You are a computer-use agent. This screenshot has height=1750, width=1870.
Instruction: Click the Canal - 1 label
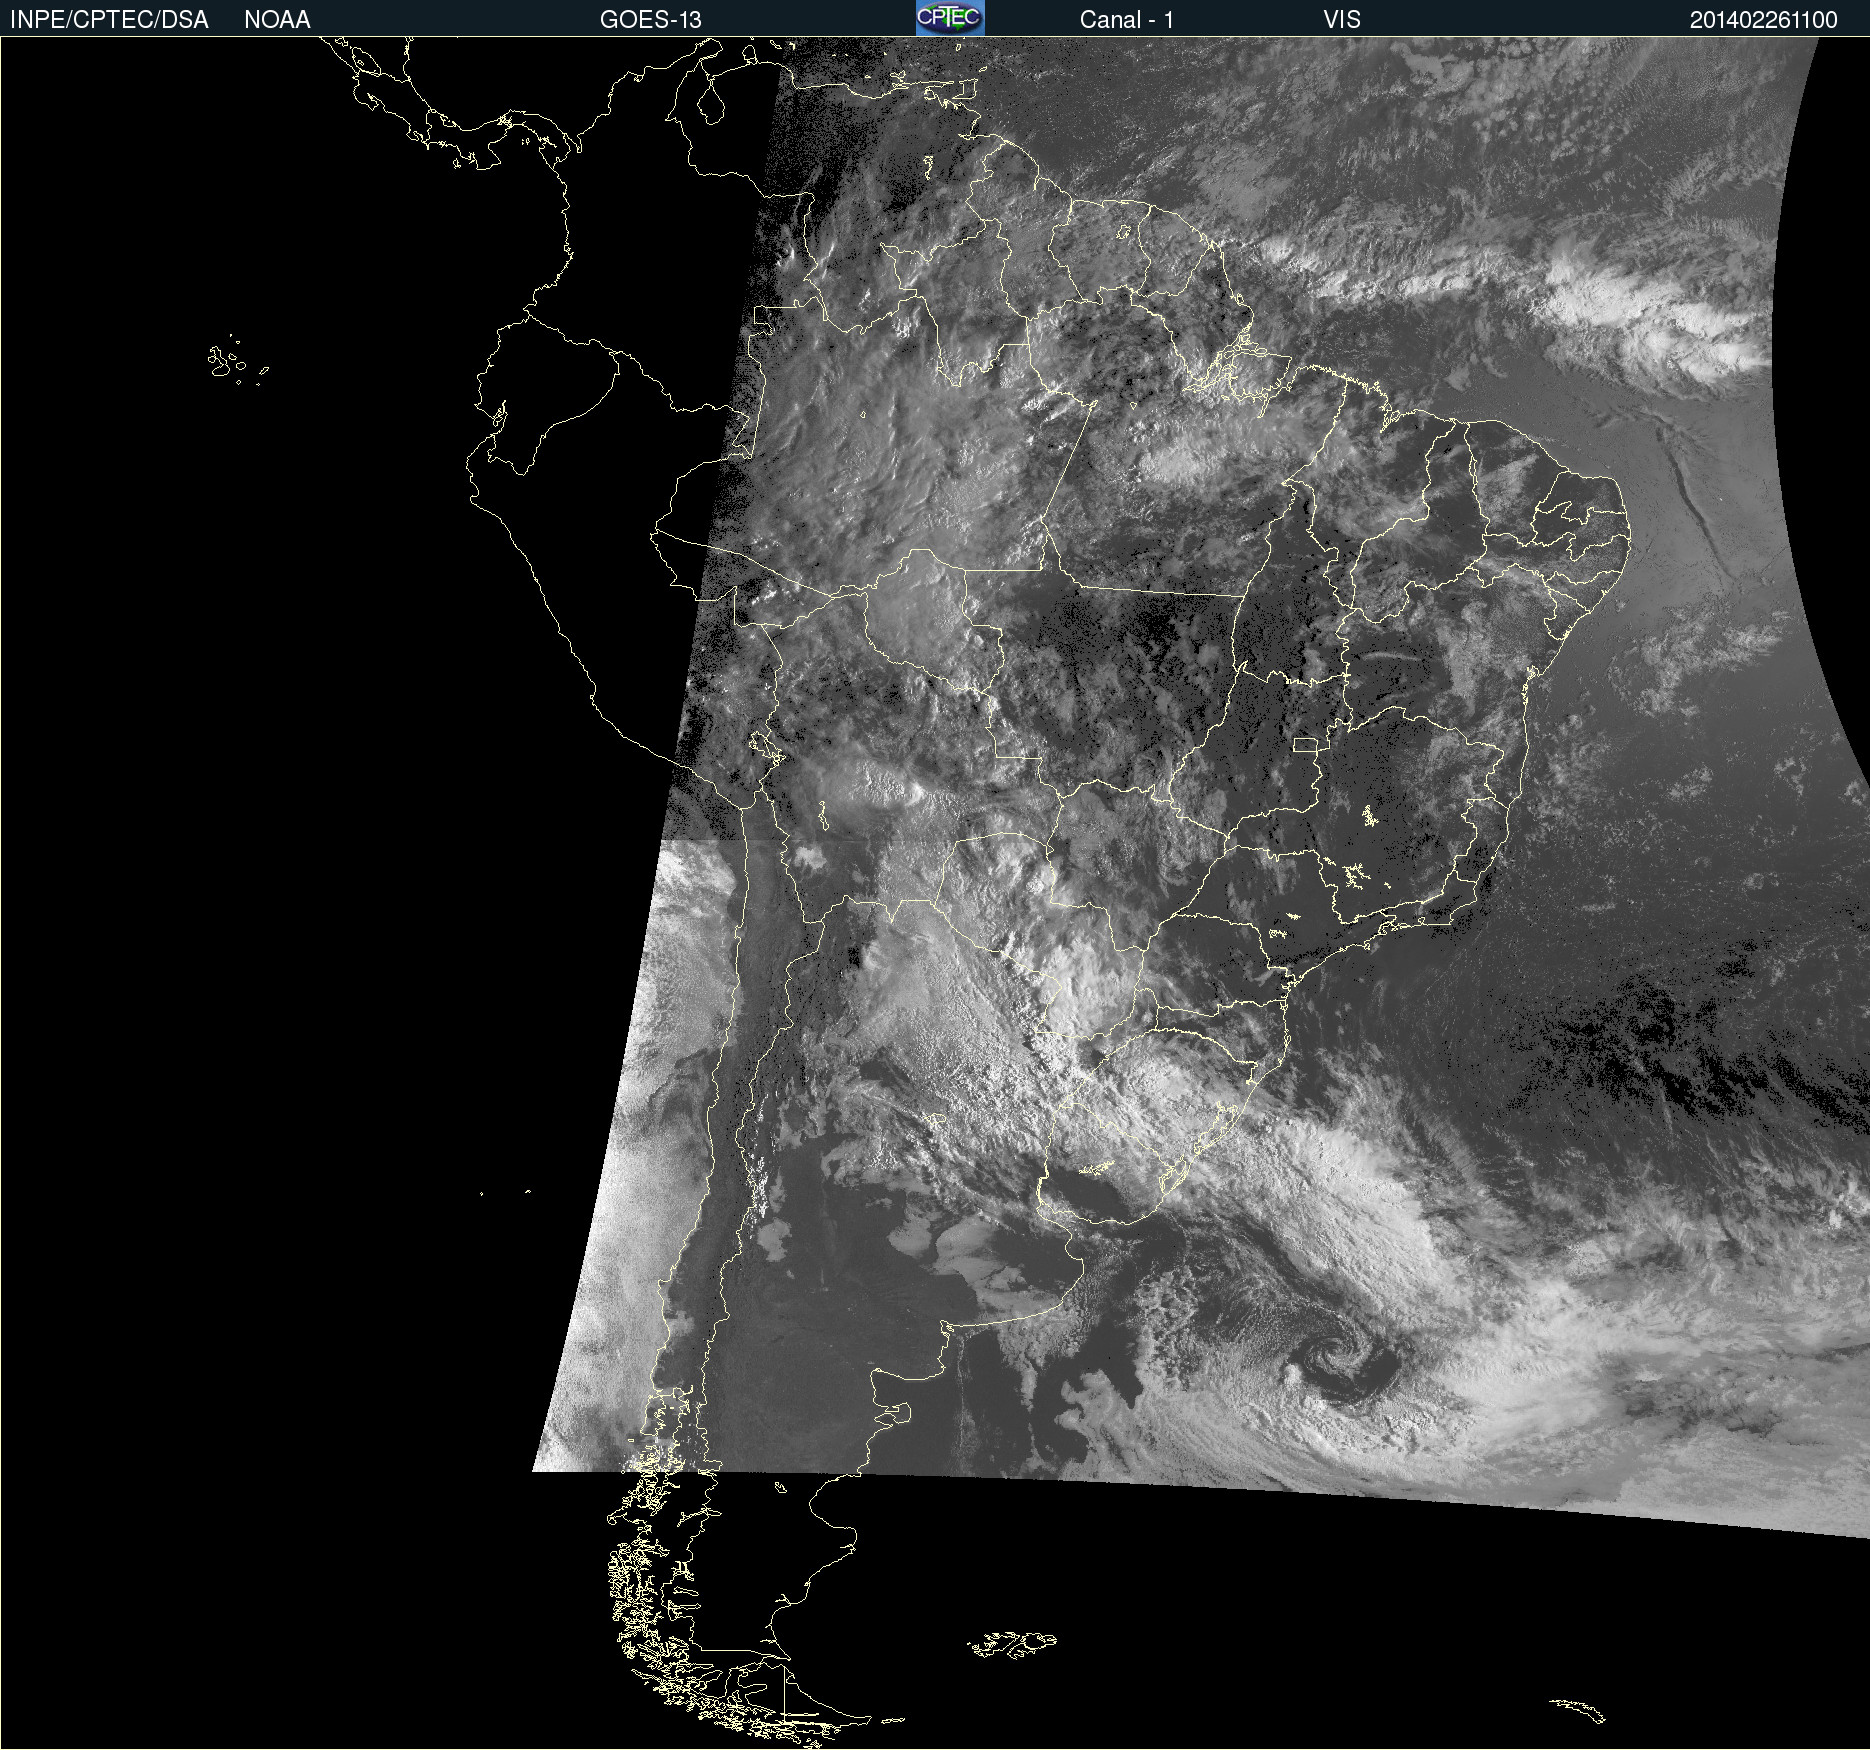click(x=1126, y=20)
